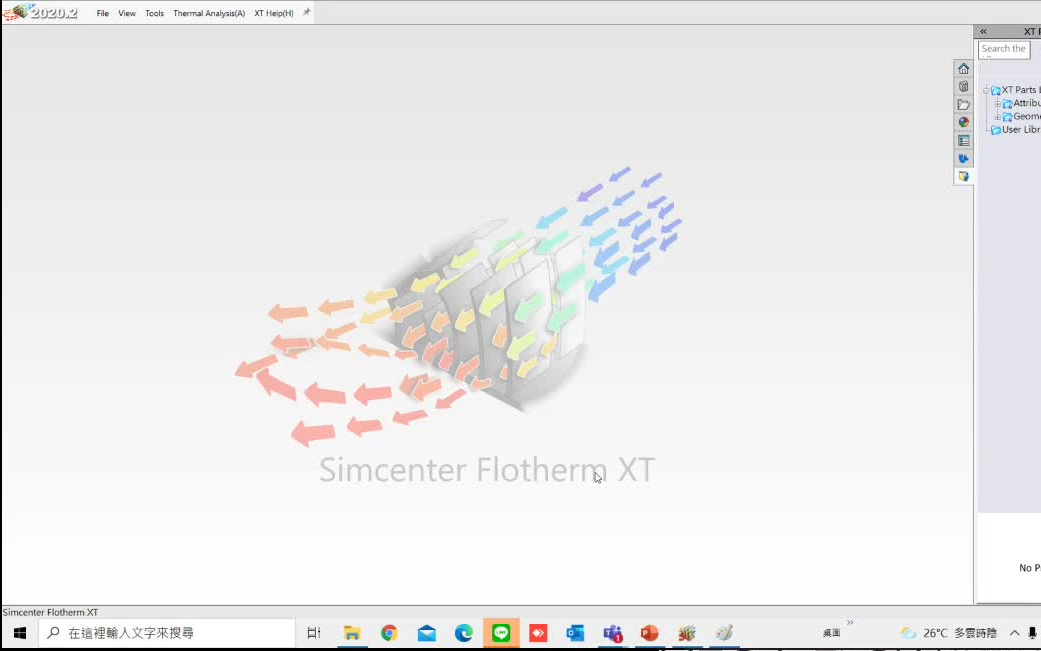Image resolution: width=1041 pixels, height=651 pixels.
Task: Open the Tools menu
Action: pyautogui.click(x=155, y=13)
